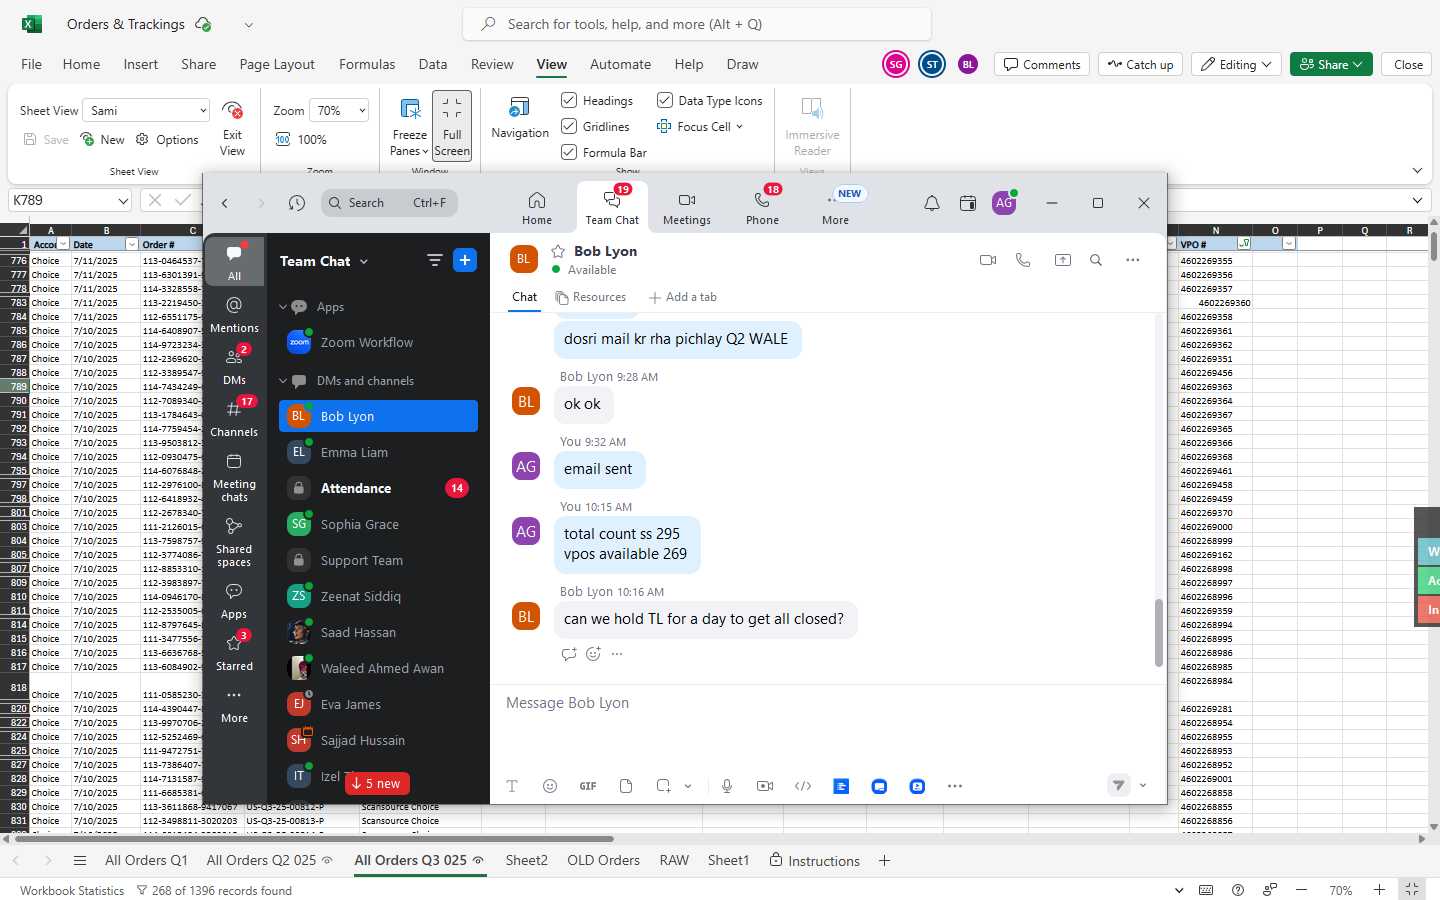This screenshot has width=1440, height=900.
Task: Select Starred in Zoom sidebar
Action: point(234,652)
